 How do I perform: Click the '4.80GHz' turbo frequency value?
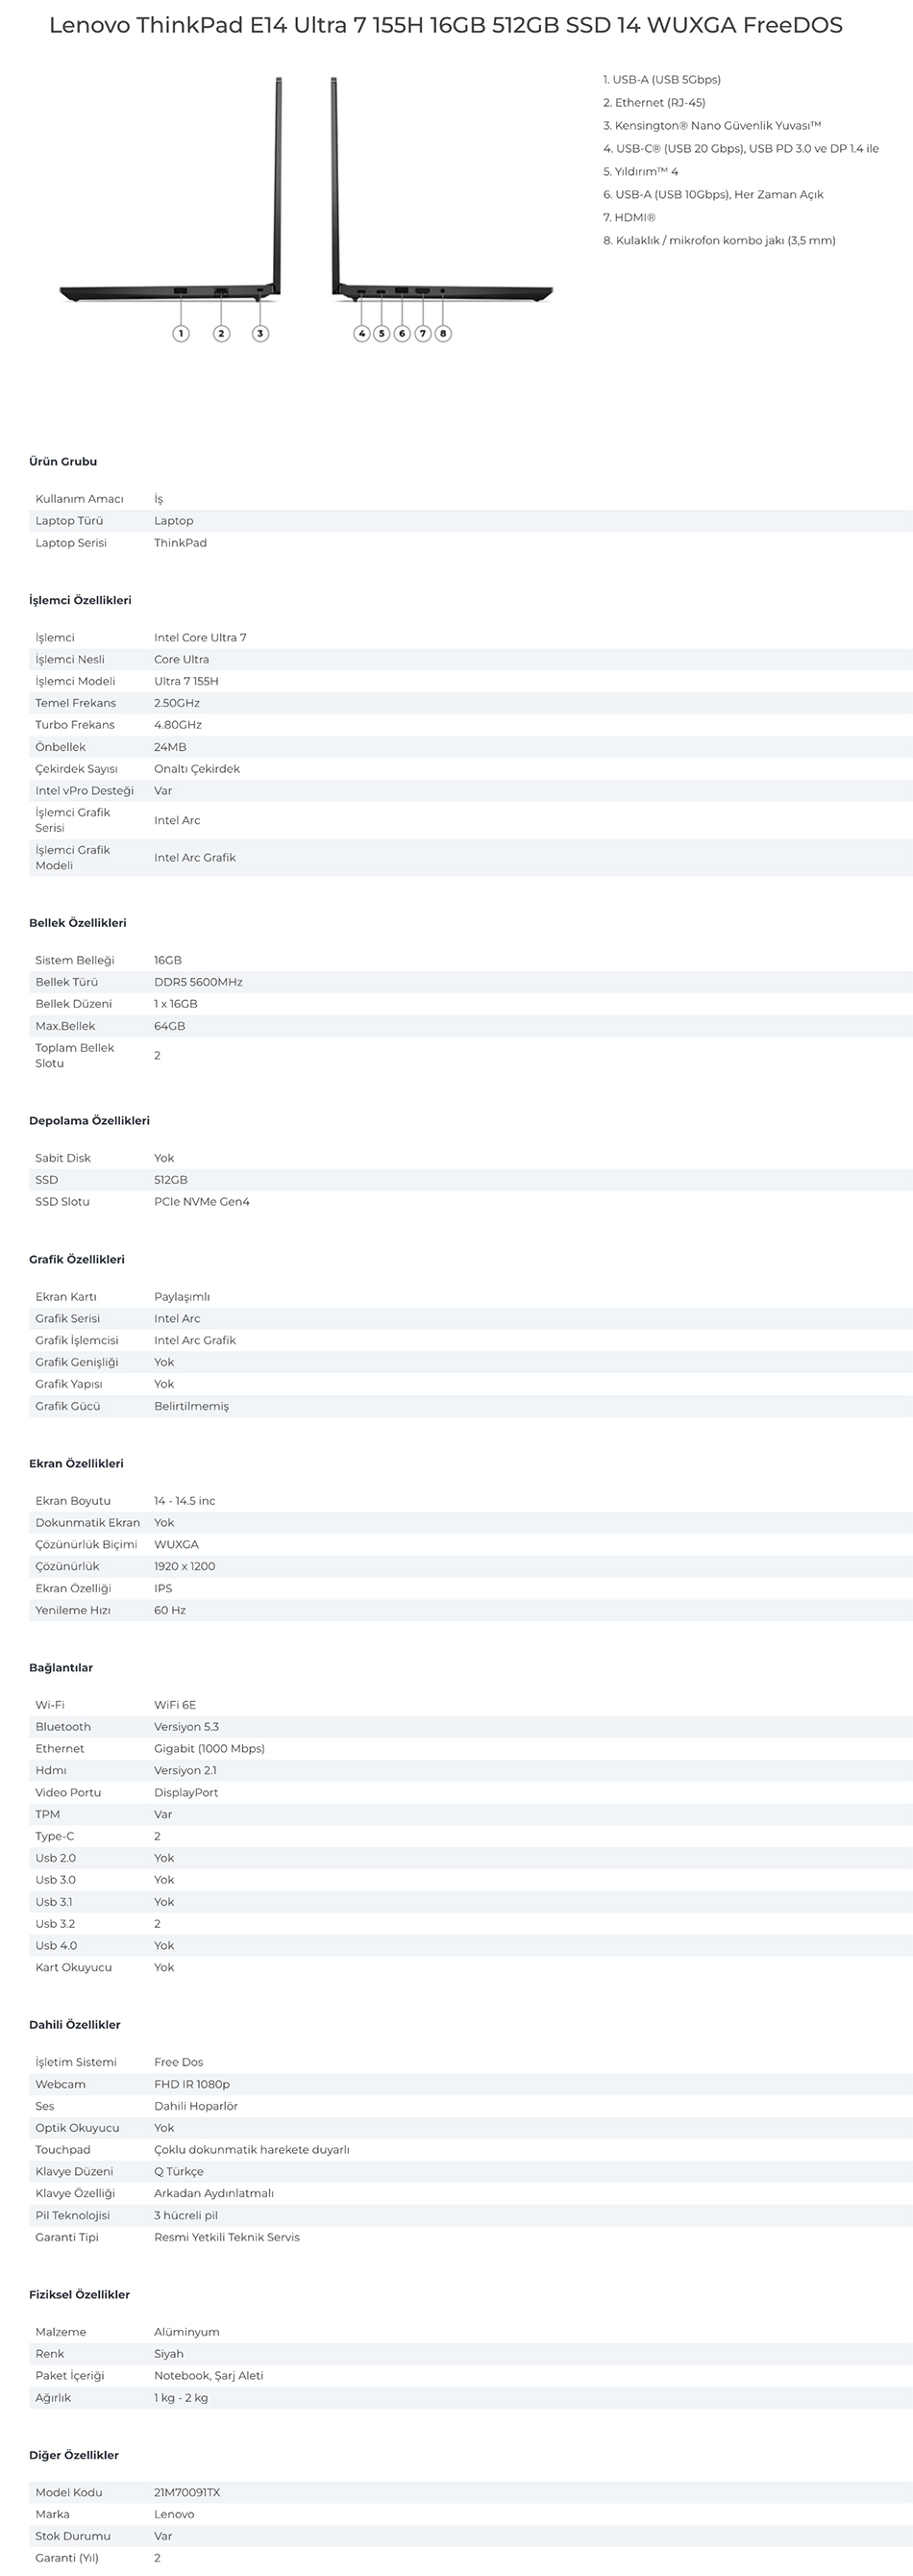[x=178, y=726]
